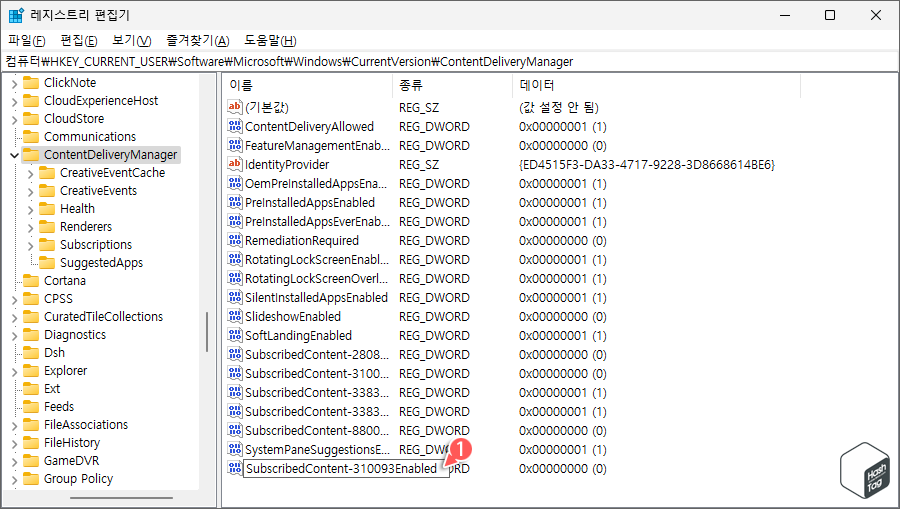Click the tree pane vertical scrollbar thumb

tap(207, 332)
